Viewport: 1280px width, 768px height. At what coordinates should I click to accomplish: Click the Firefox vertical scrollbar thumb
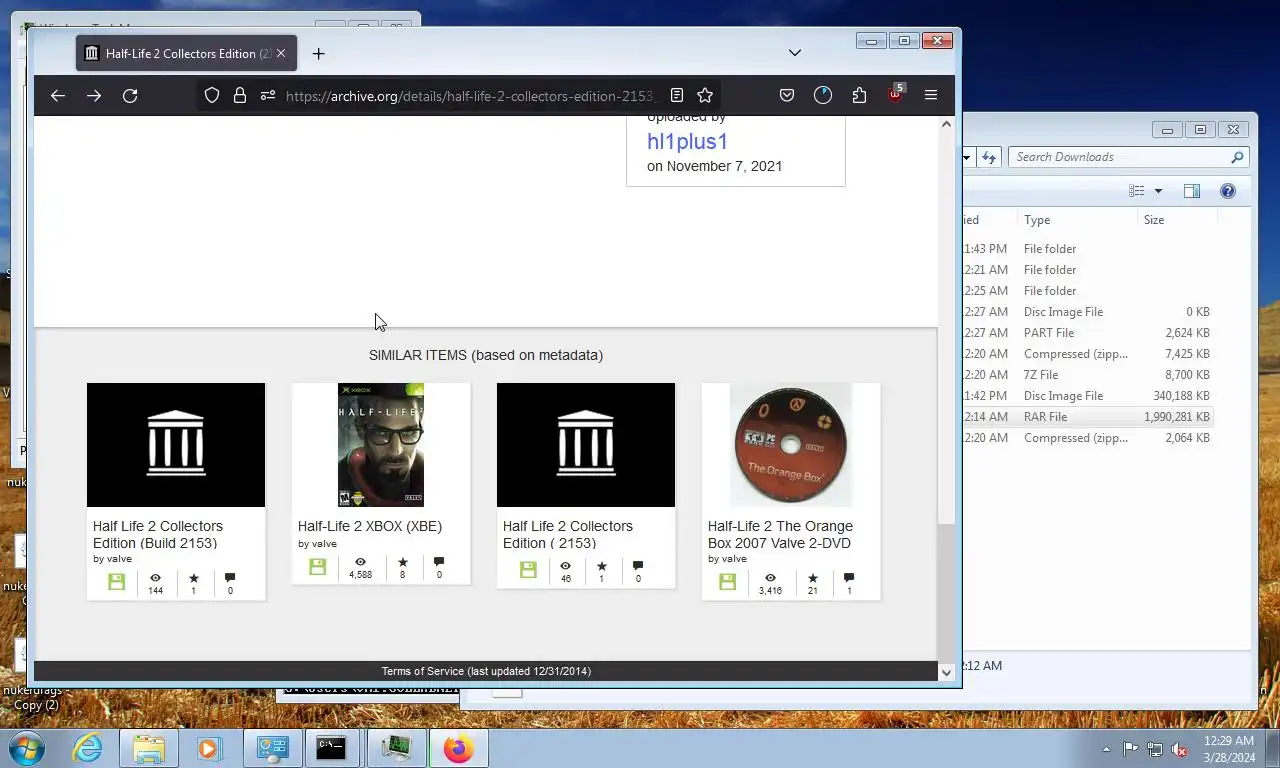(x=946, y=590)
